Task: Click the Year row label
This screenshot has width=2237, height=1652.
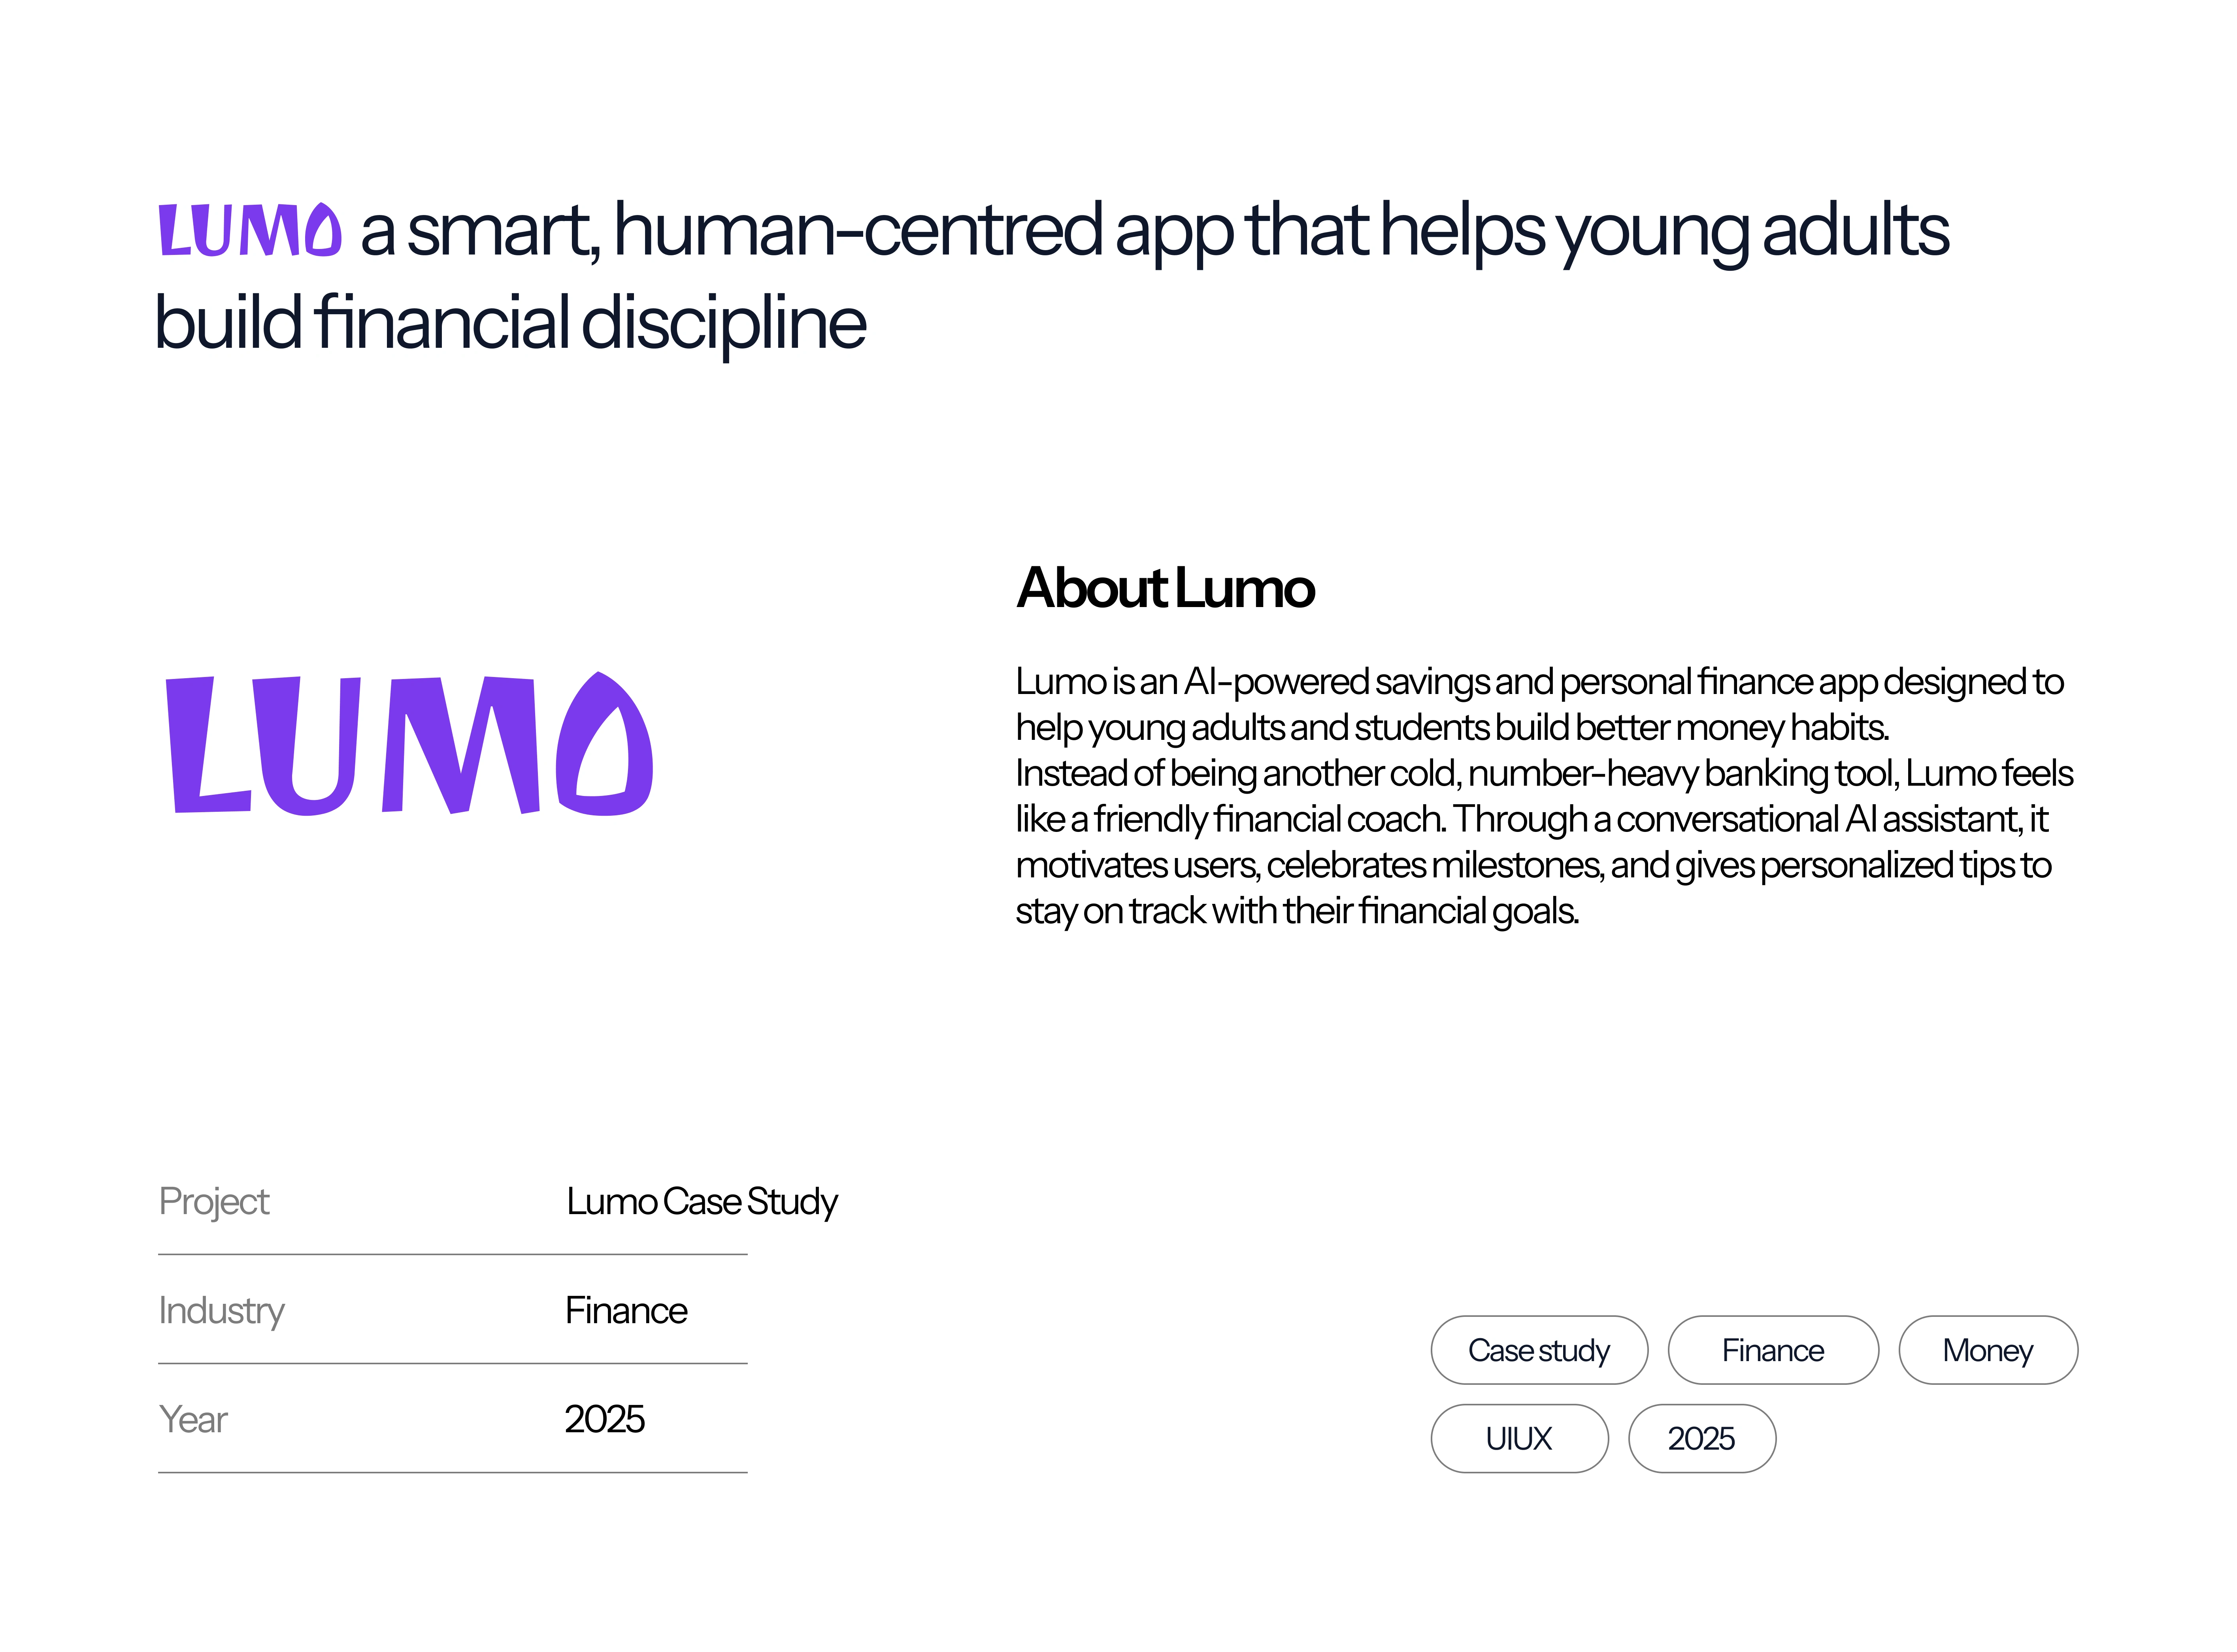Action: click(193, 1419)
